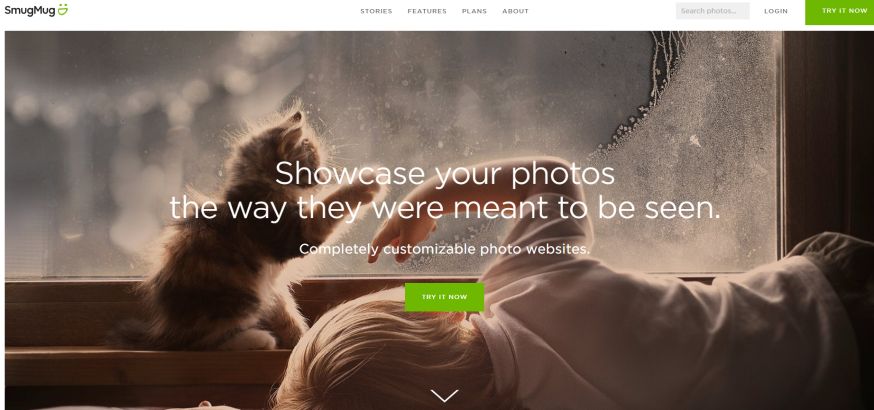The image size is (874, 410).
Task: Click the child's blond hair in the photo
Action: tap(379, 357)
